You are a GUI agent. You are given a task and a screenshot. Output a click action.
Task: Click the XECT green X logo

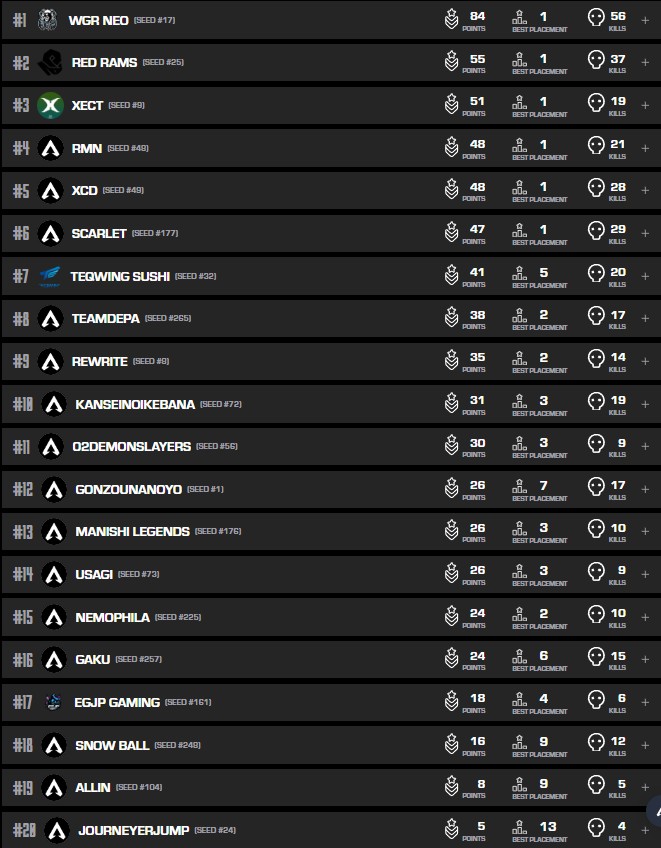tap(50, 105)
